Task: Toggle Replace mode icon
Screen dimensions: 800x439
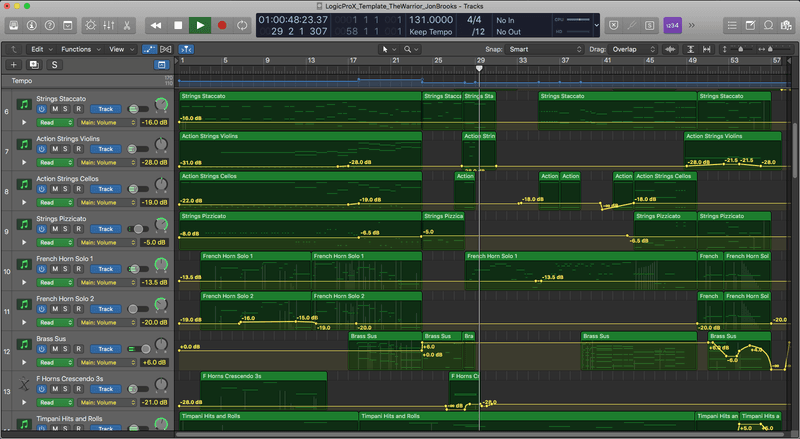Action: click(x=614, y=25)
